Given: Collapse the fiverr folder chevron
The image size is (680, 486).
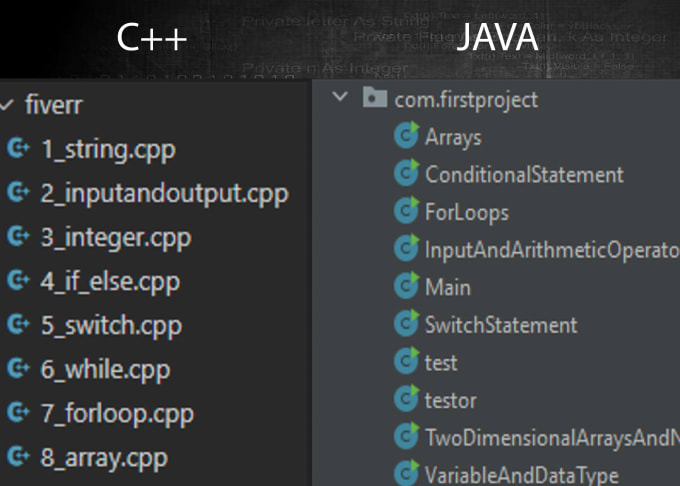Looking at the screenshot, I should pos(7,104).
